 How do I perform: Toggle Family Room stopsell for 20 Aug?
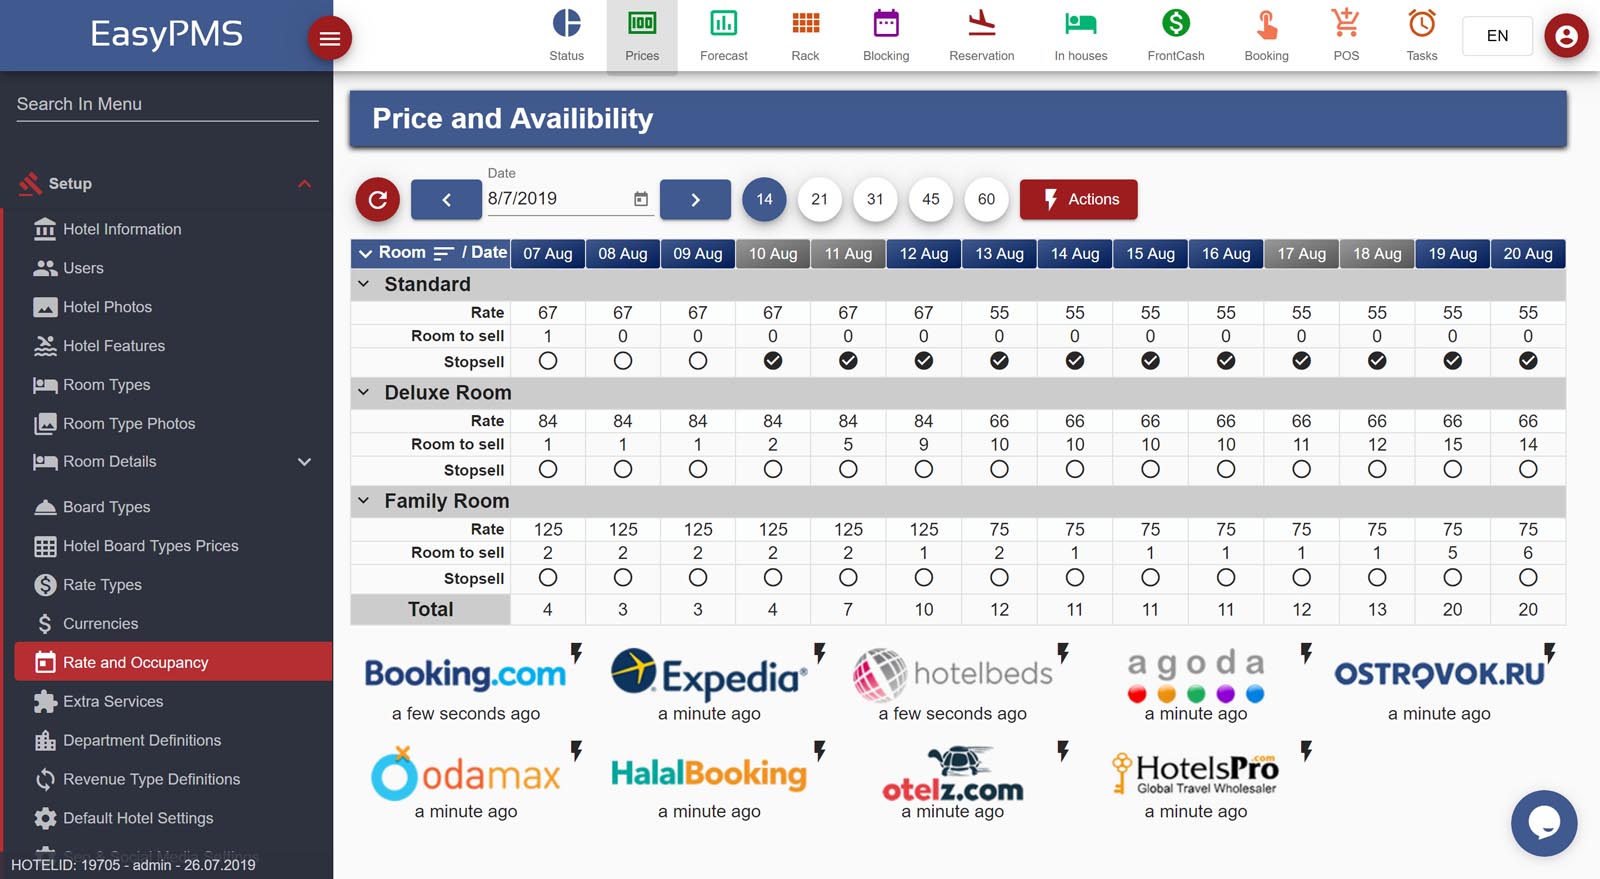tap(1528, 577)
